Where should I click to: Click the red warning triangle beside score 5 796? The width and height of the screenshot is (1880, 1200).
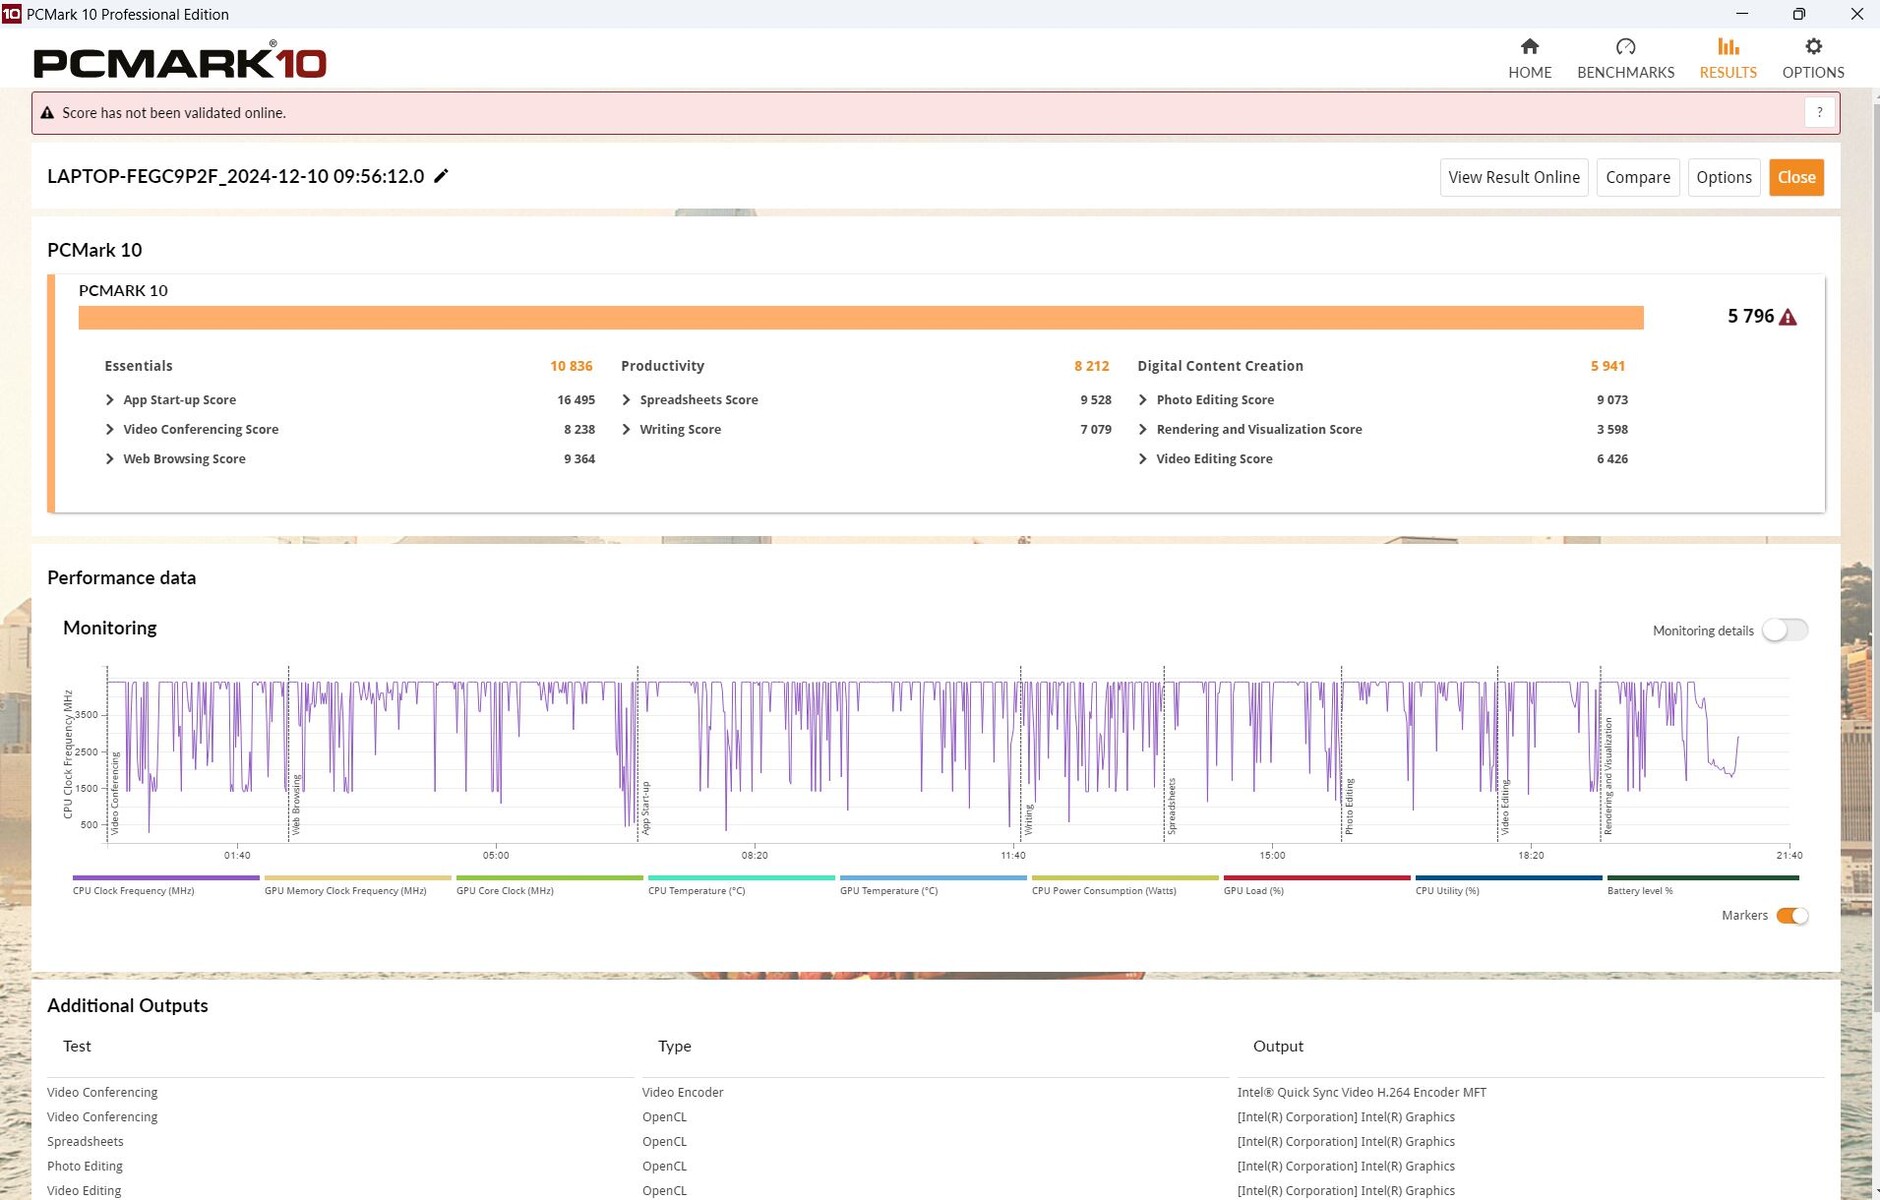coord(1788,317)
